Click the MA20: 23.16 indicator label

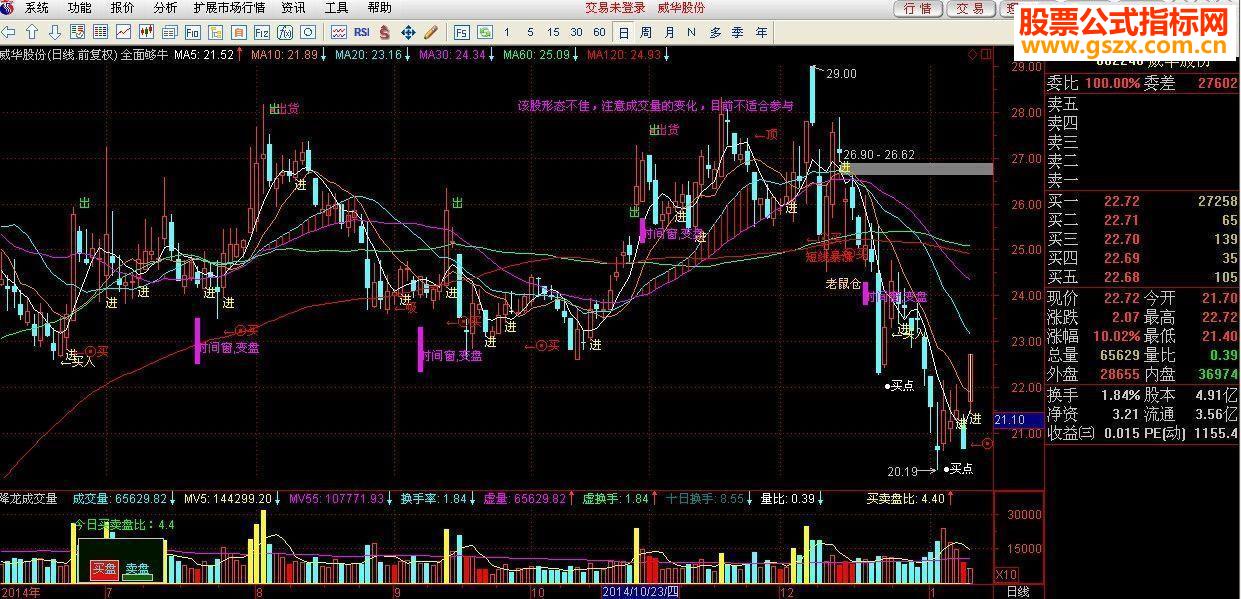(x=368, y=55)
